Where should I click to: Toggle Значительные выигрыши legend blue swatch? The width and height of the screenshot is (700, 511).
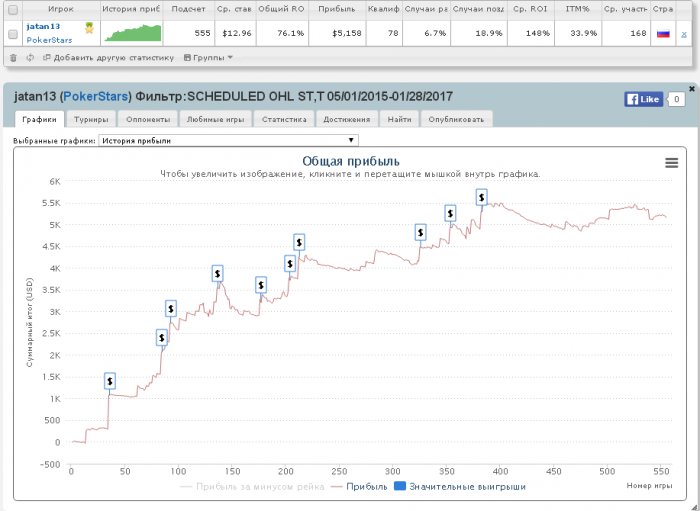pos(400,486)
